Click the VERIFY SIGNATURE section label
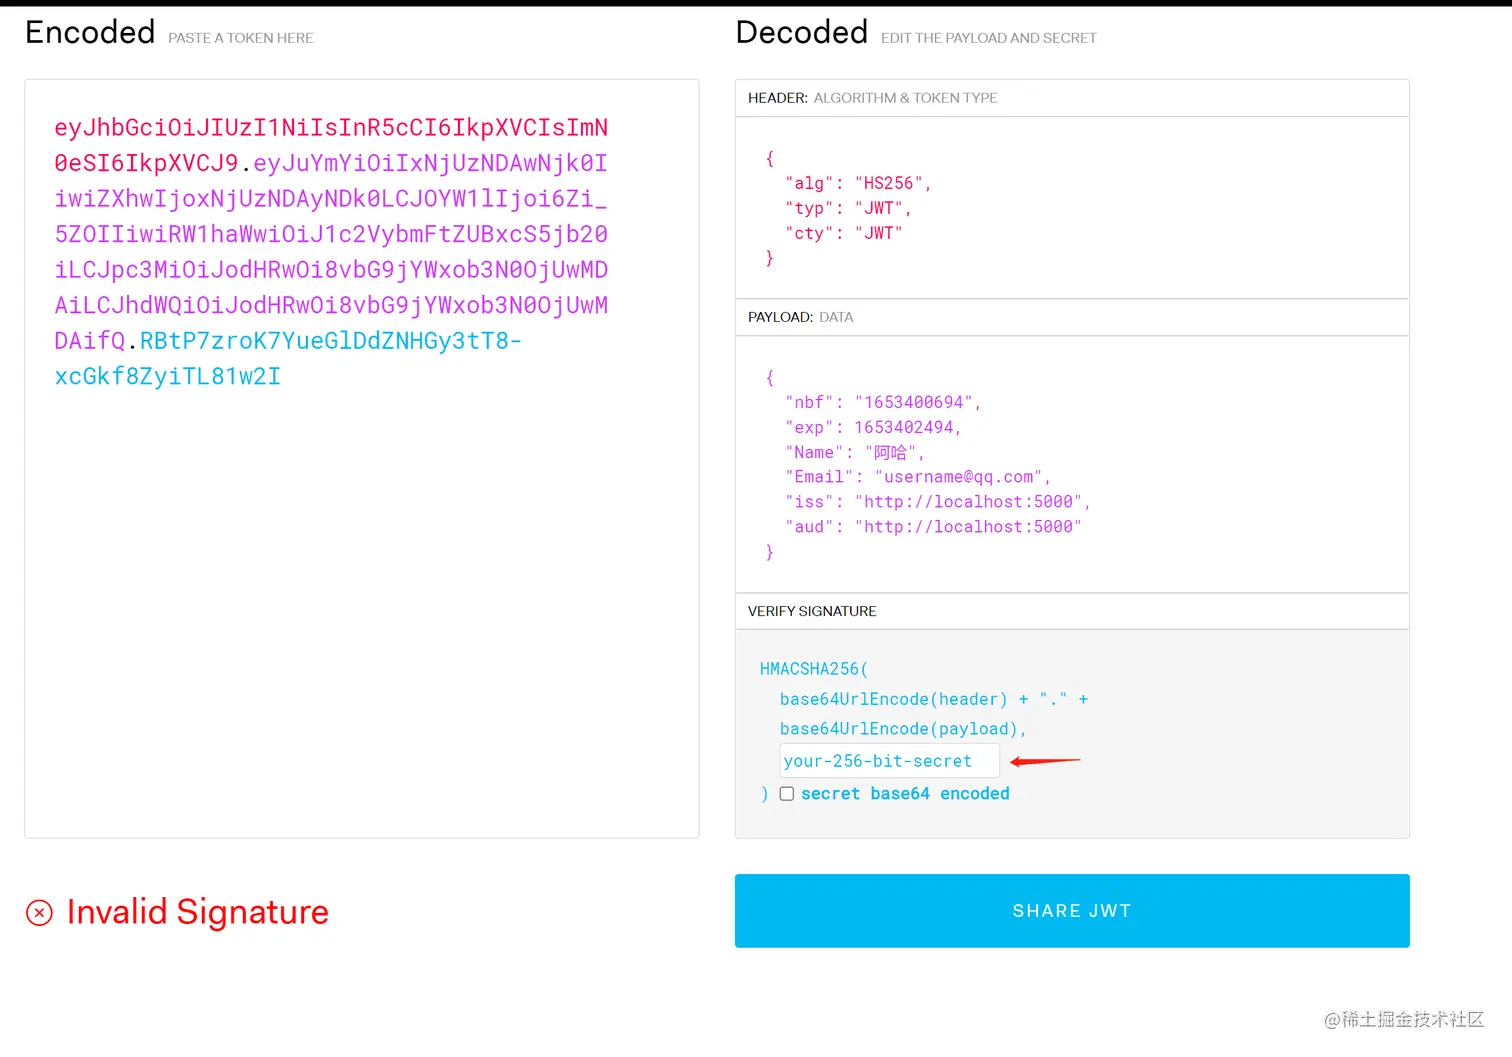Viewport: 1512px width, 1057px height. (812, 611)
